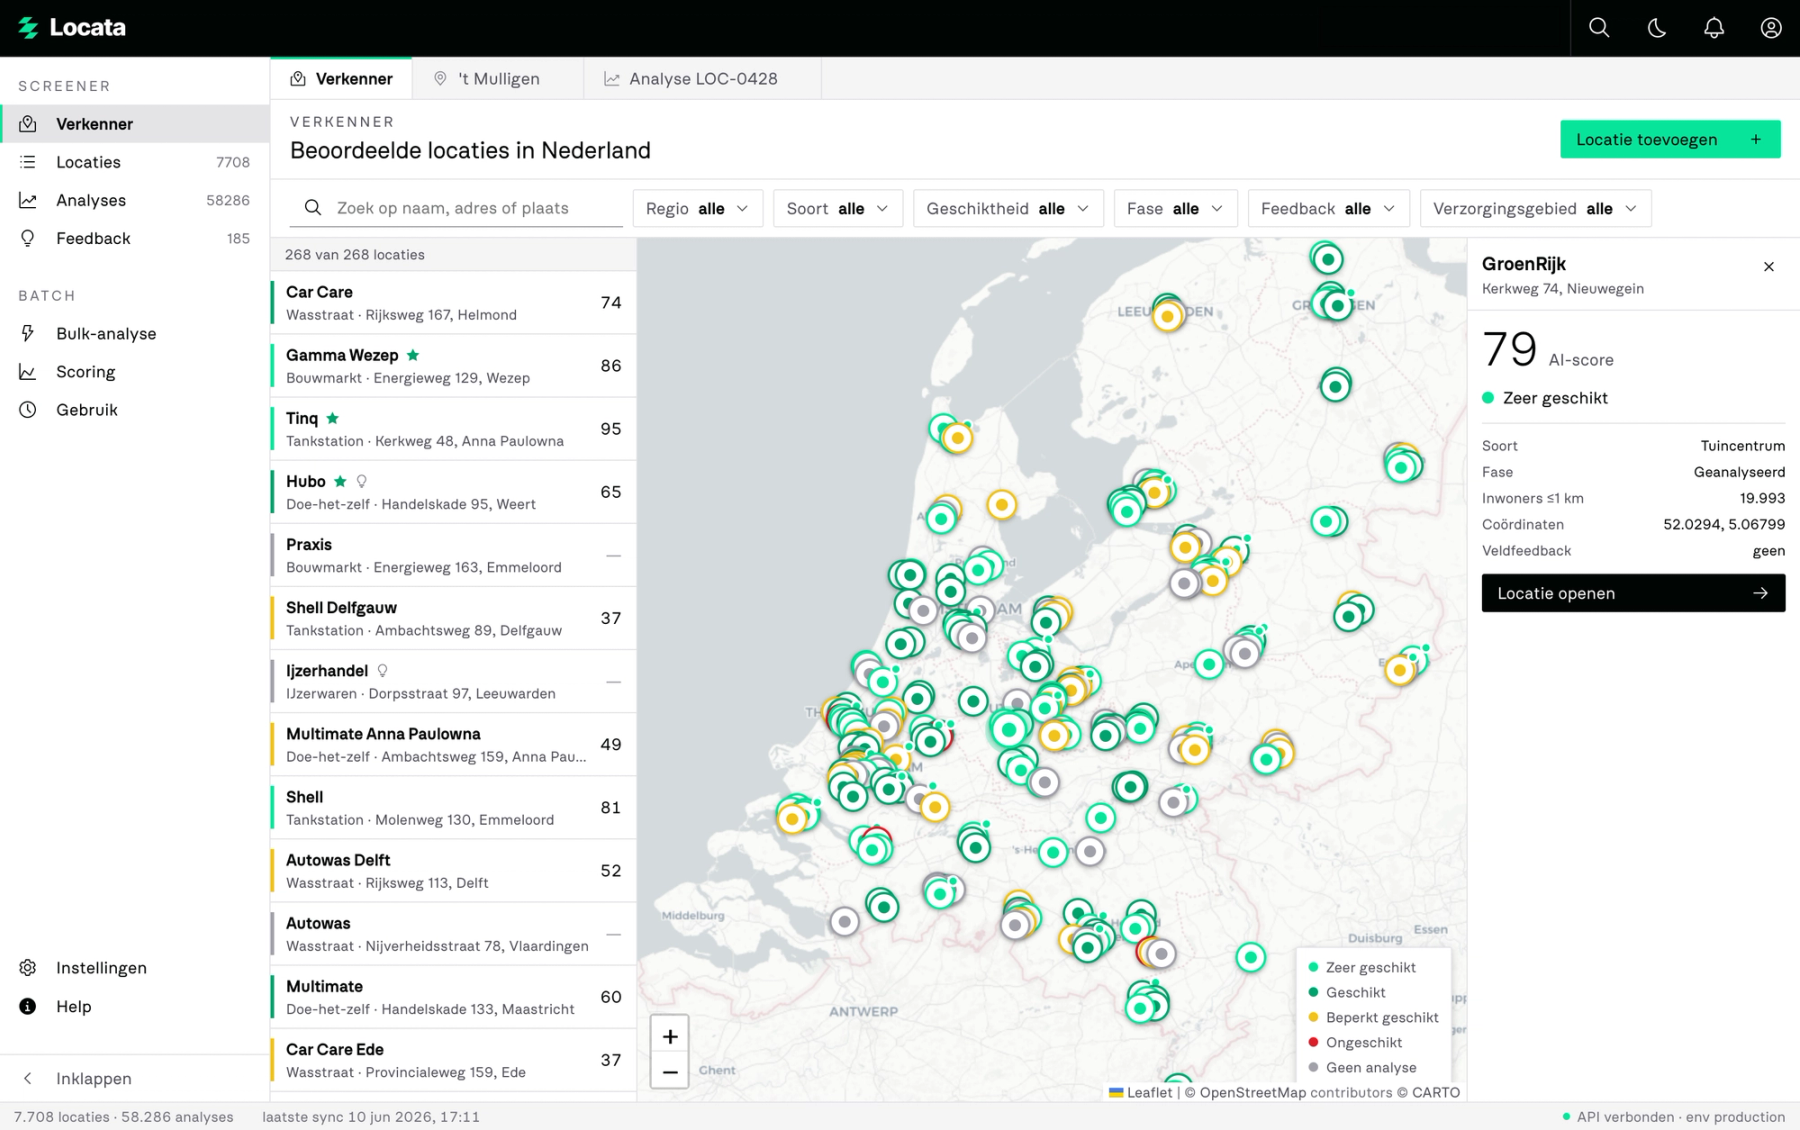1800x1130 pixels.
Task: Click Verkenner tab map-pin icon
Action: tap(298, 78)
